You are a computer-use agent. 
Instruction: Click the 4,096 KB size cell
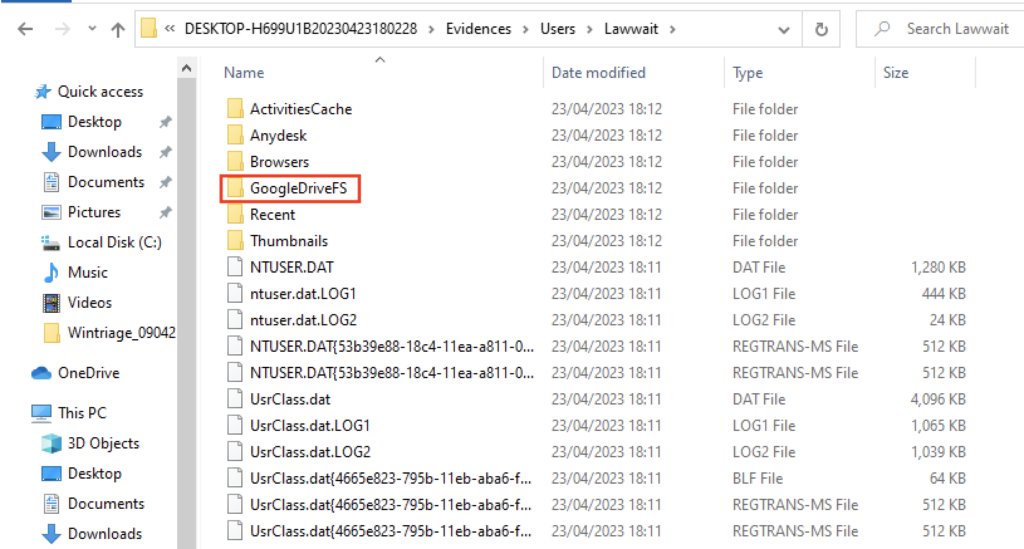click(938, 399)
